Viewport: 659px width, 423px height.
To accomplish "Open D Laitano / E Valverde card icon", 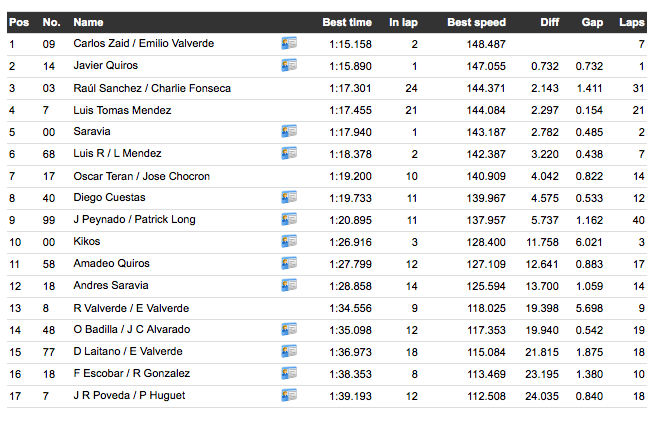I will (289, 352).
